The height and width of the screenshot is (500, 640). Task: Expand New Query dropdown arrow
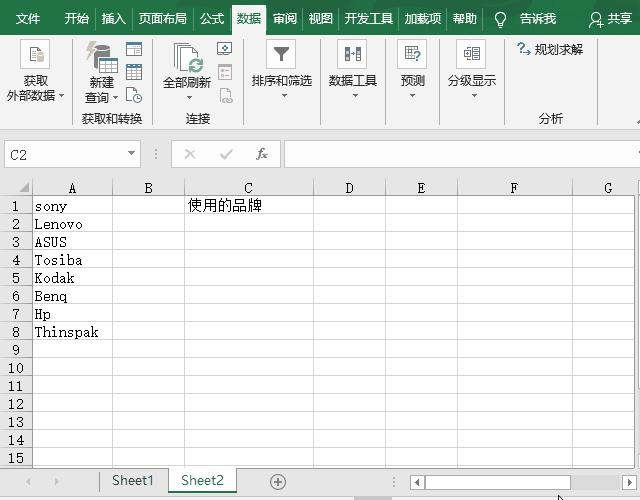(x=116, y=98)
